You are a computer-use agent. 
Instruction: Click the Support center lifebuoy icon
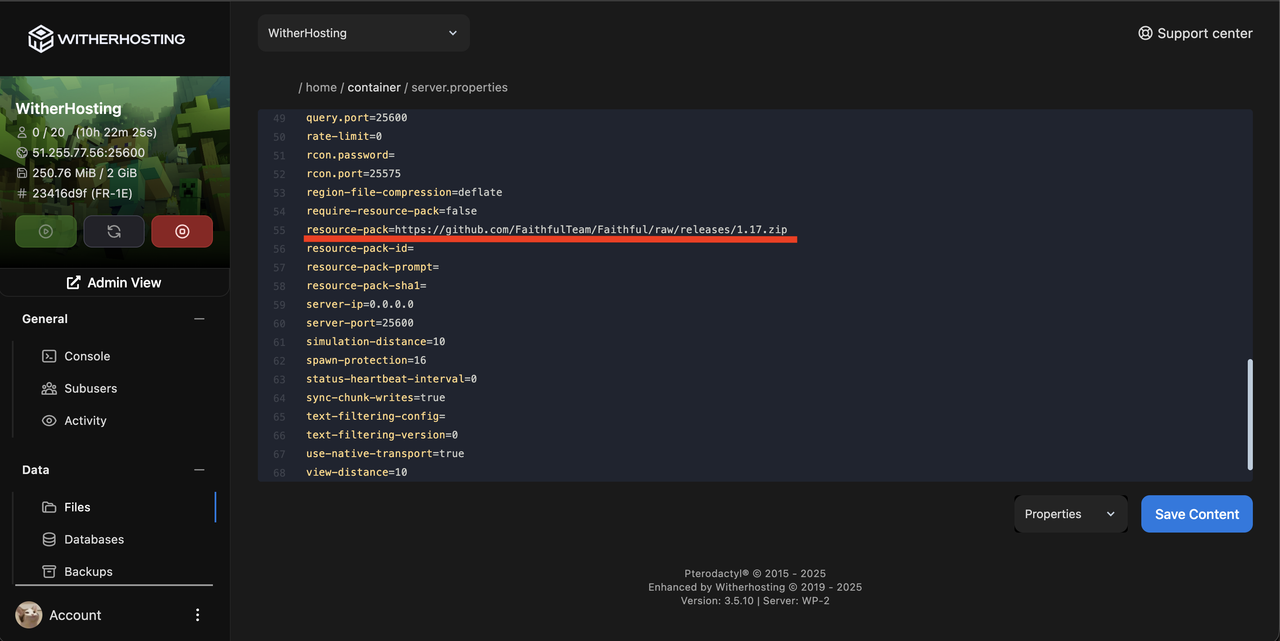click(1145, 33)
